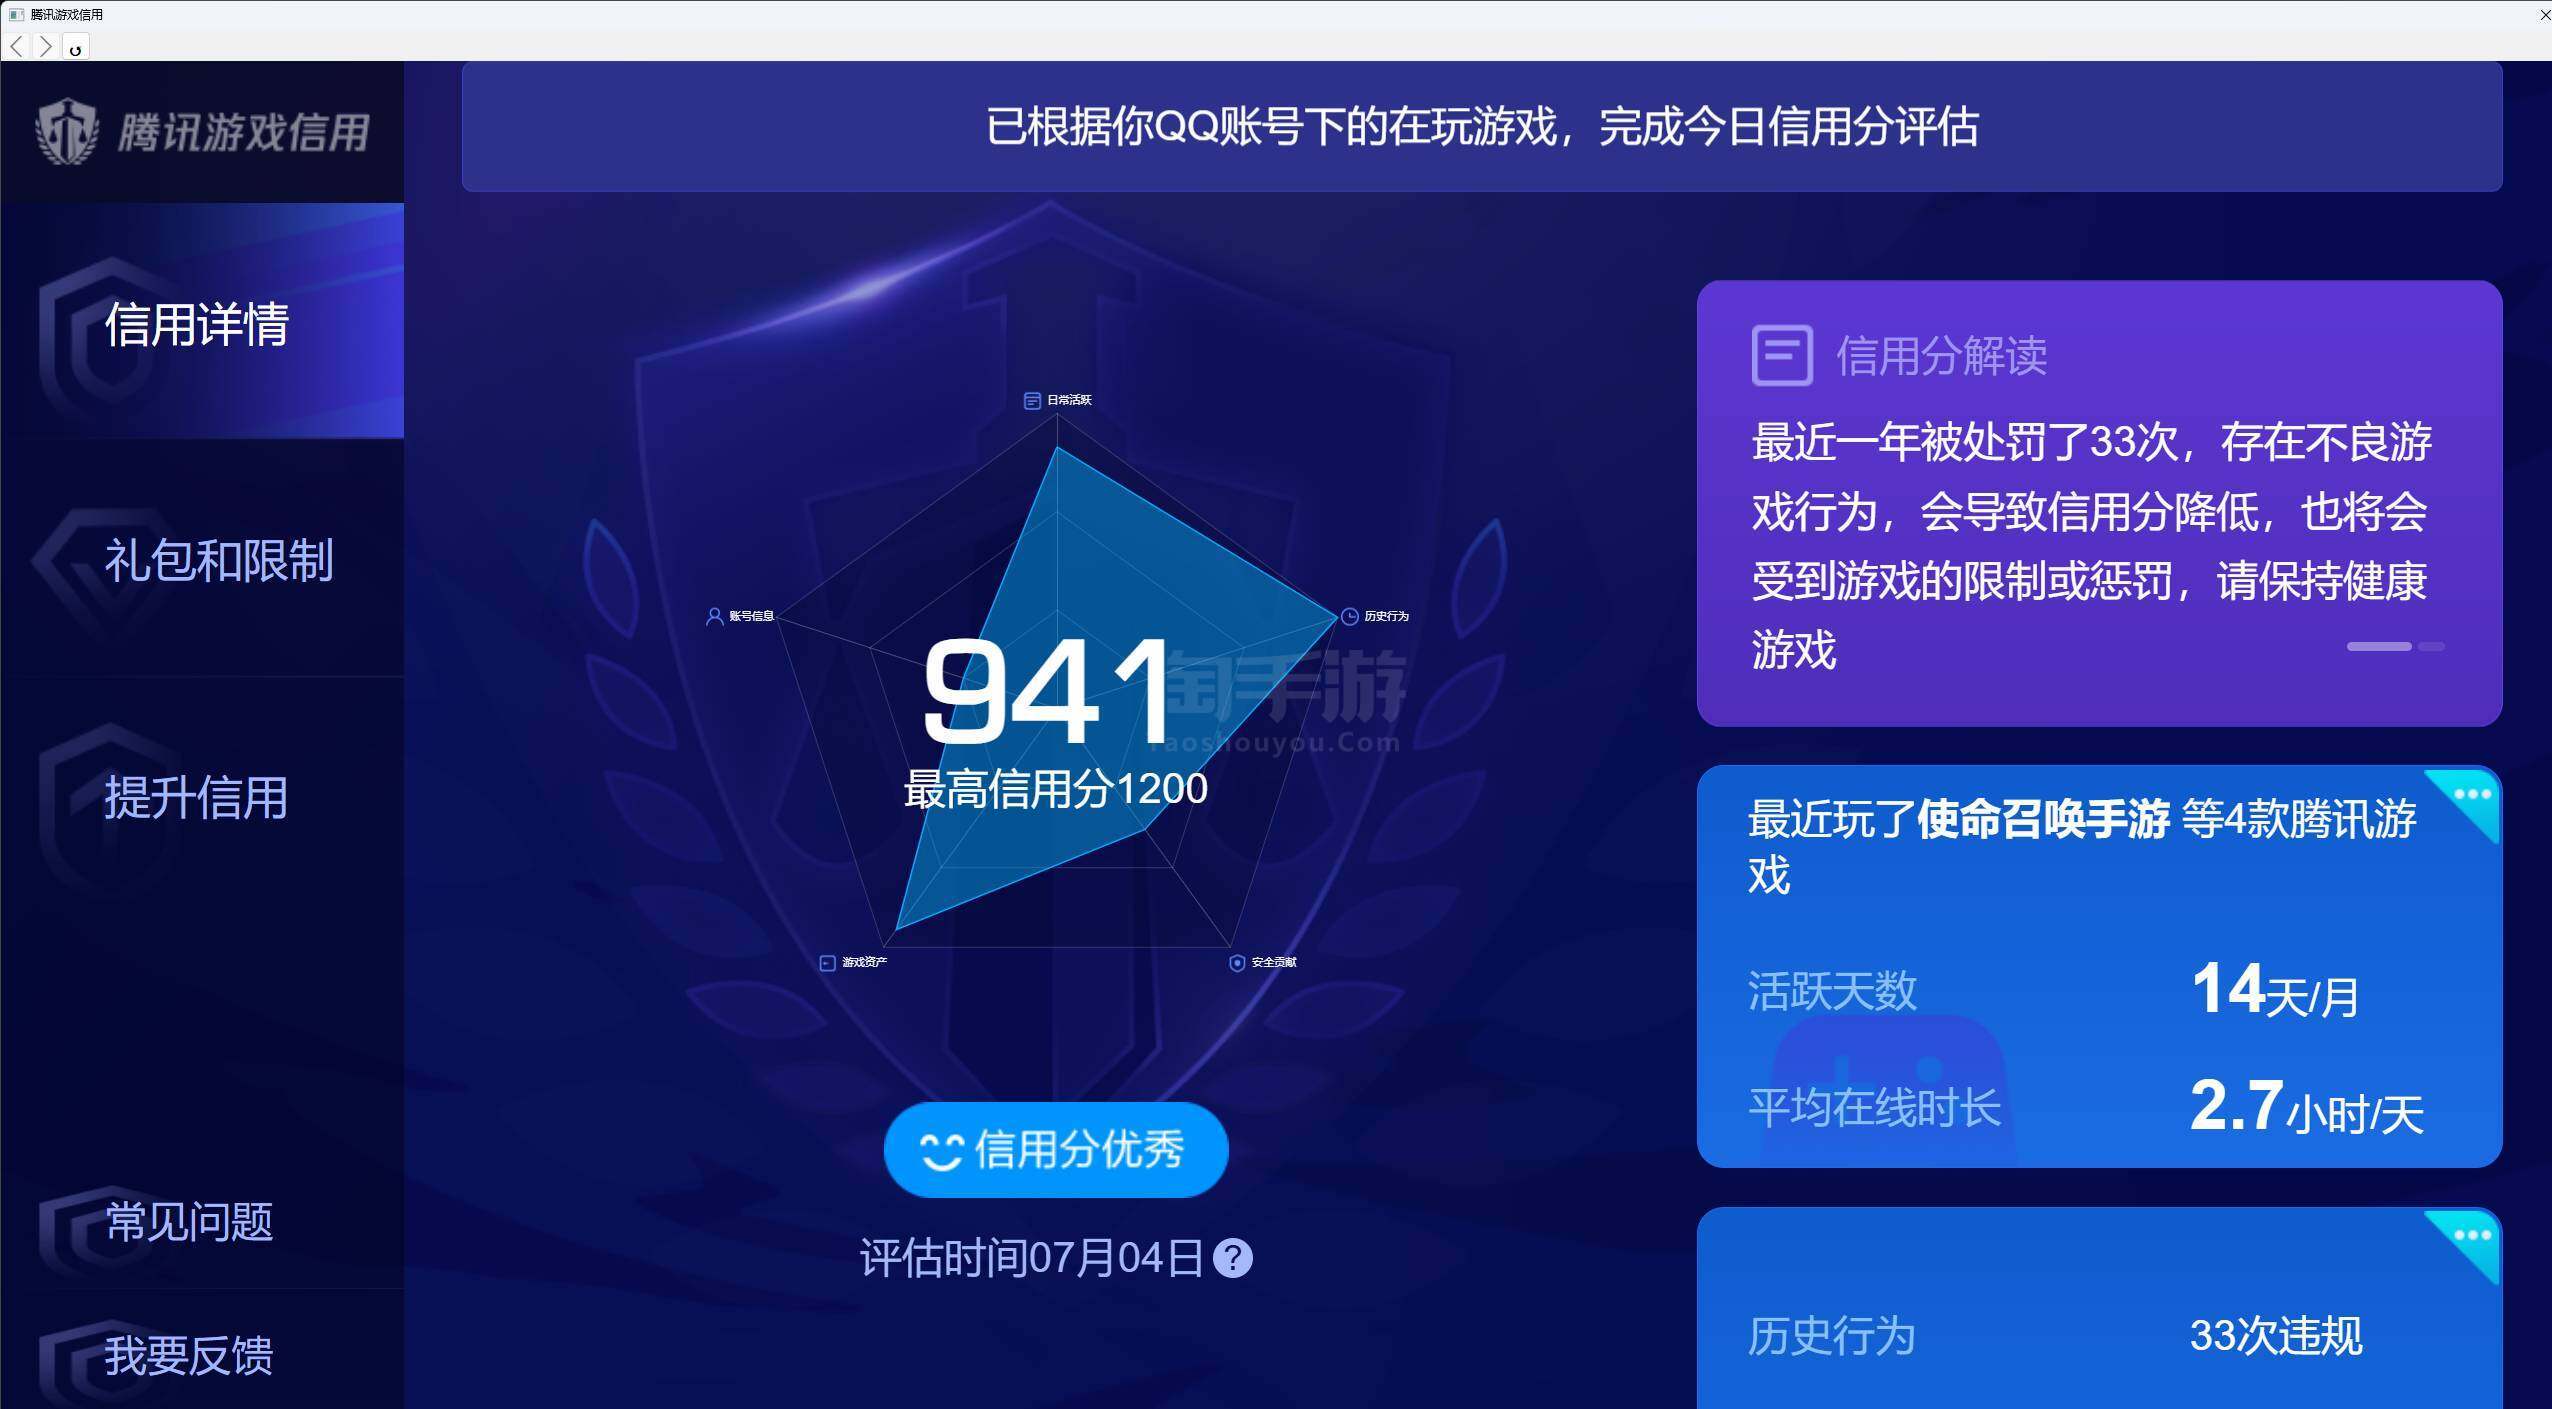Image resolution: width=2552 pixels, height=1409 pixels.
Task: Go to 提升信用 sidebar tab
Action: pyautogui.click(x=197, y=797)
